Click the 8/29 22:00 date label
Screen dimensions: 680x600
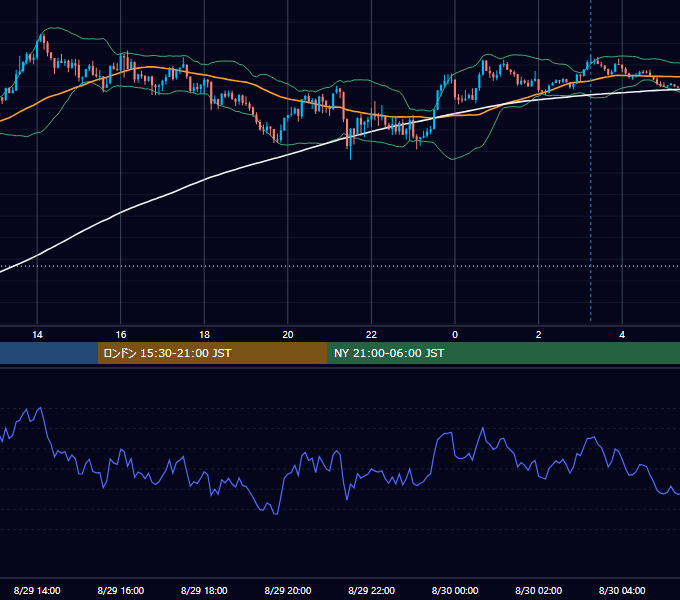[371, 590]
